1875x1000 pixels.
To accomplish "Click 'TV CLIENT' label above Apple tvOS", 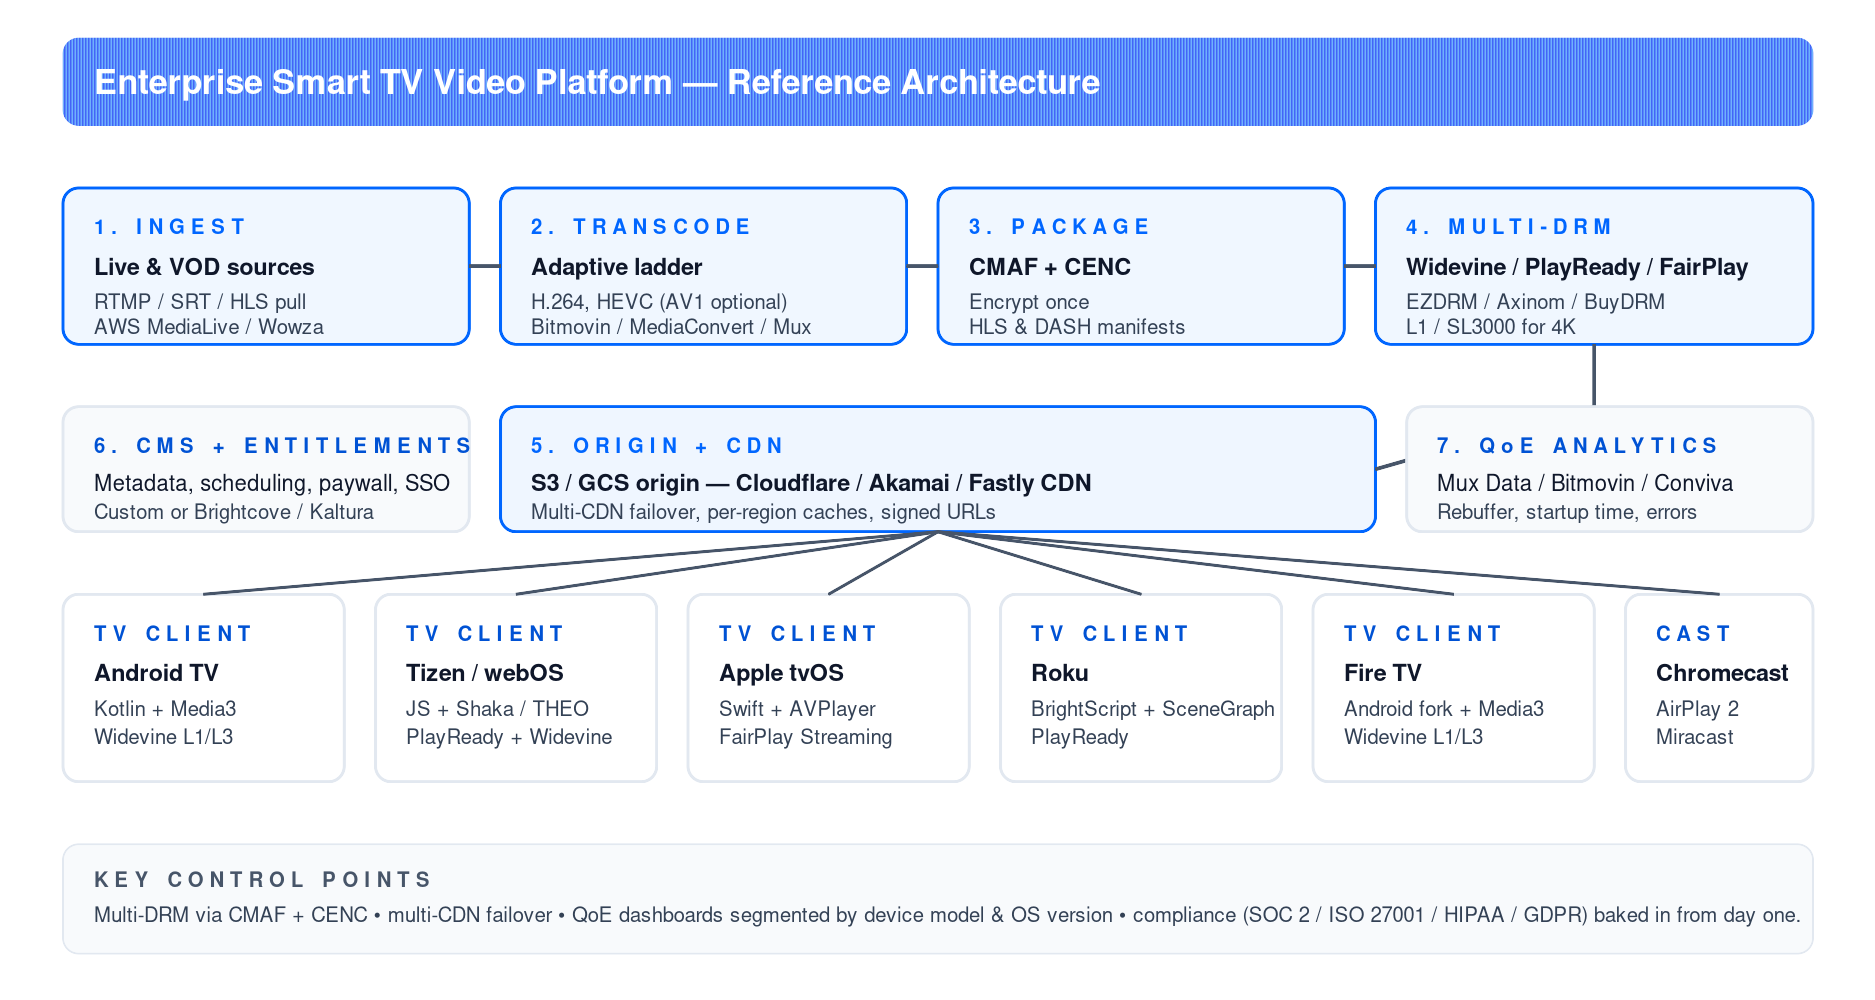I will click(x=798, y=634).
